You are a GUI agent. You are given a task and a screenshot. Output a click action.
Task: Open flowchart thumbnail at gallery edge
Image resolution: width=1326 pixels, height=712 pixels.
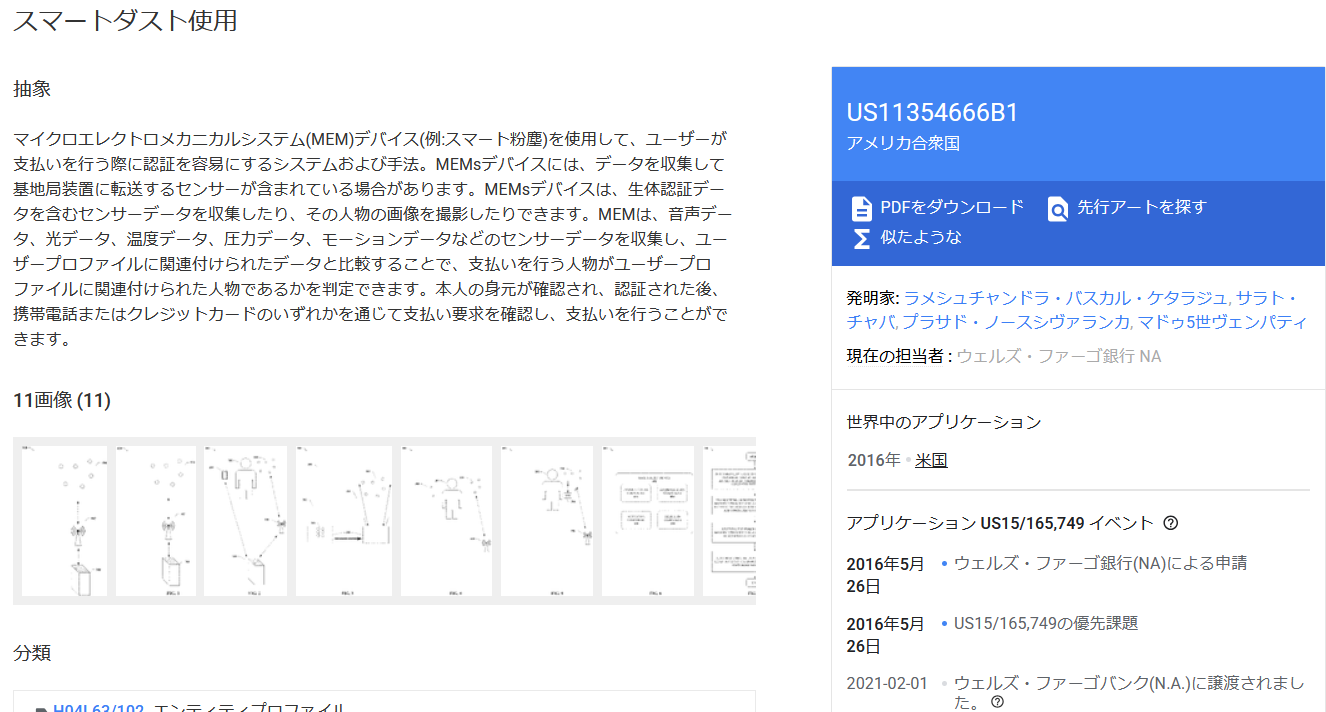[729, 521]
